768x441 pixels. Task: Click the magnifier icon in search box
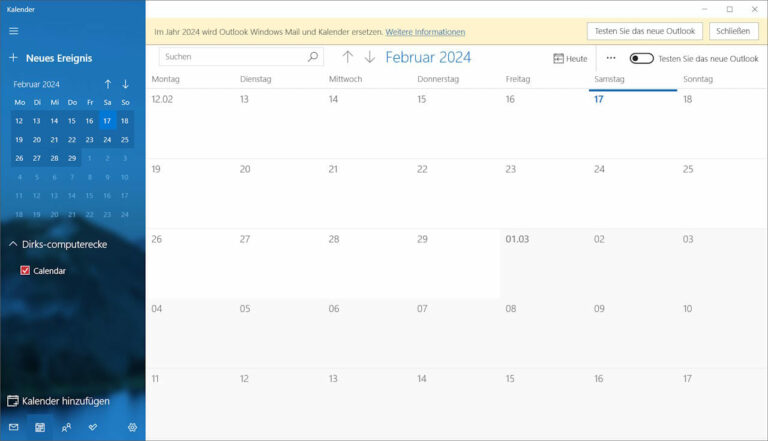point(313,58)
